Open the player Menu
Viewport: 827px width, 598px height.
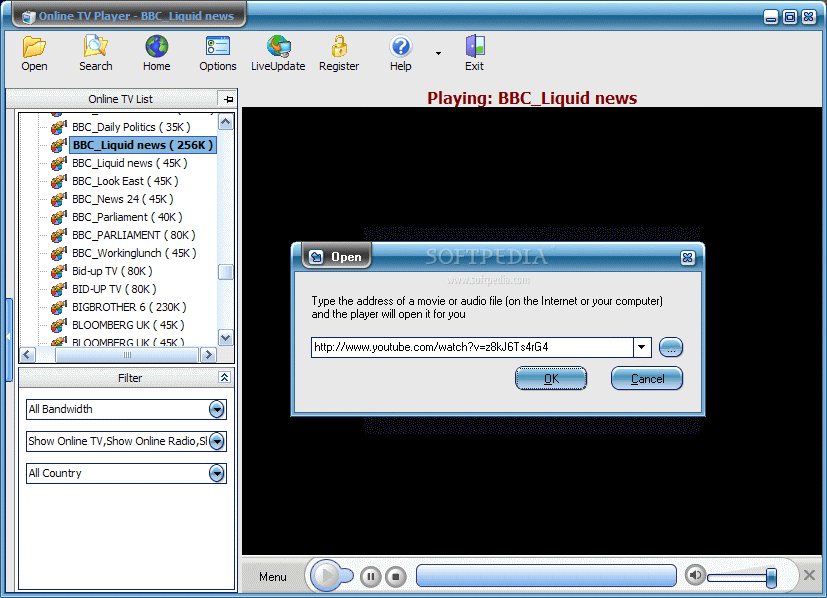273,577
